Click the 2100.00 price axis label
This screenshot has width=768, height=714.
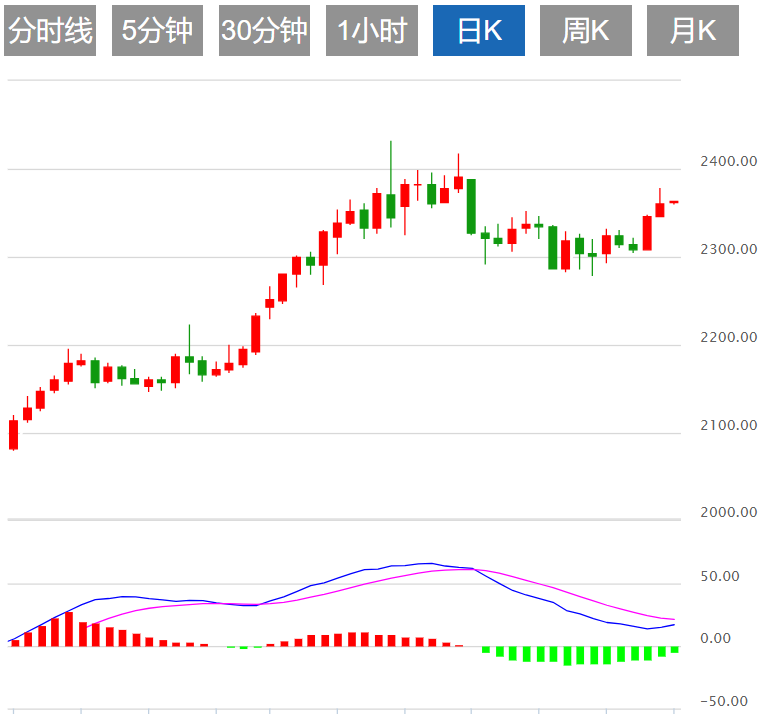pos(728,425)
